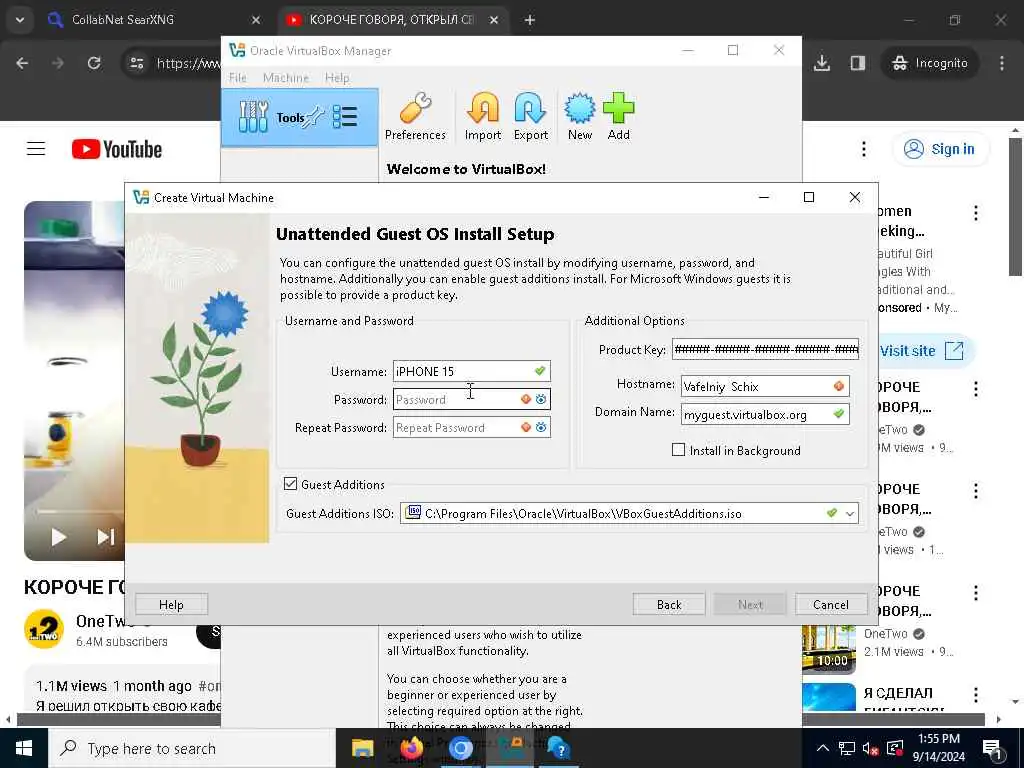Click the Incognito indicator
The image size is (1024, 768).
(x=930, y=63)
